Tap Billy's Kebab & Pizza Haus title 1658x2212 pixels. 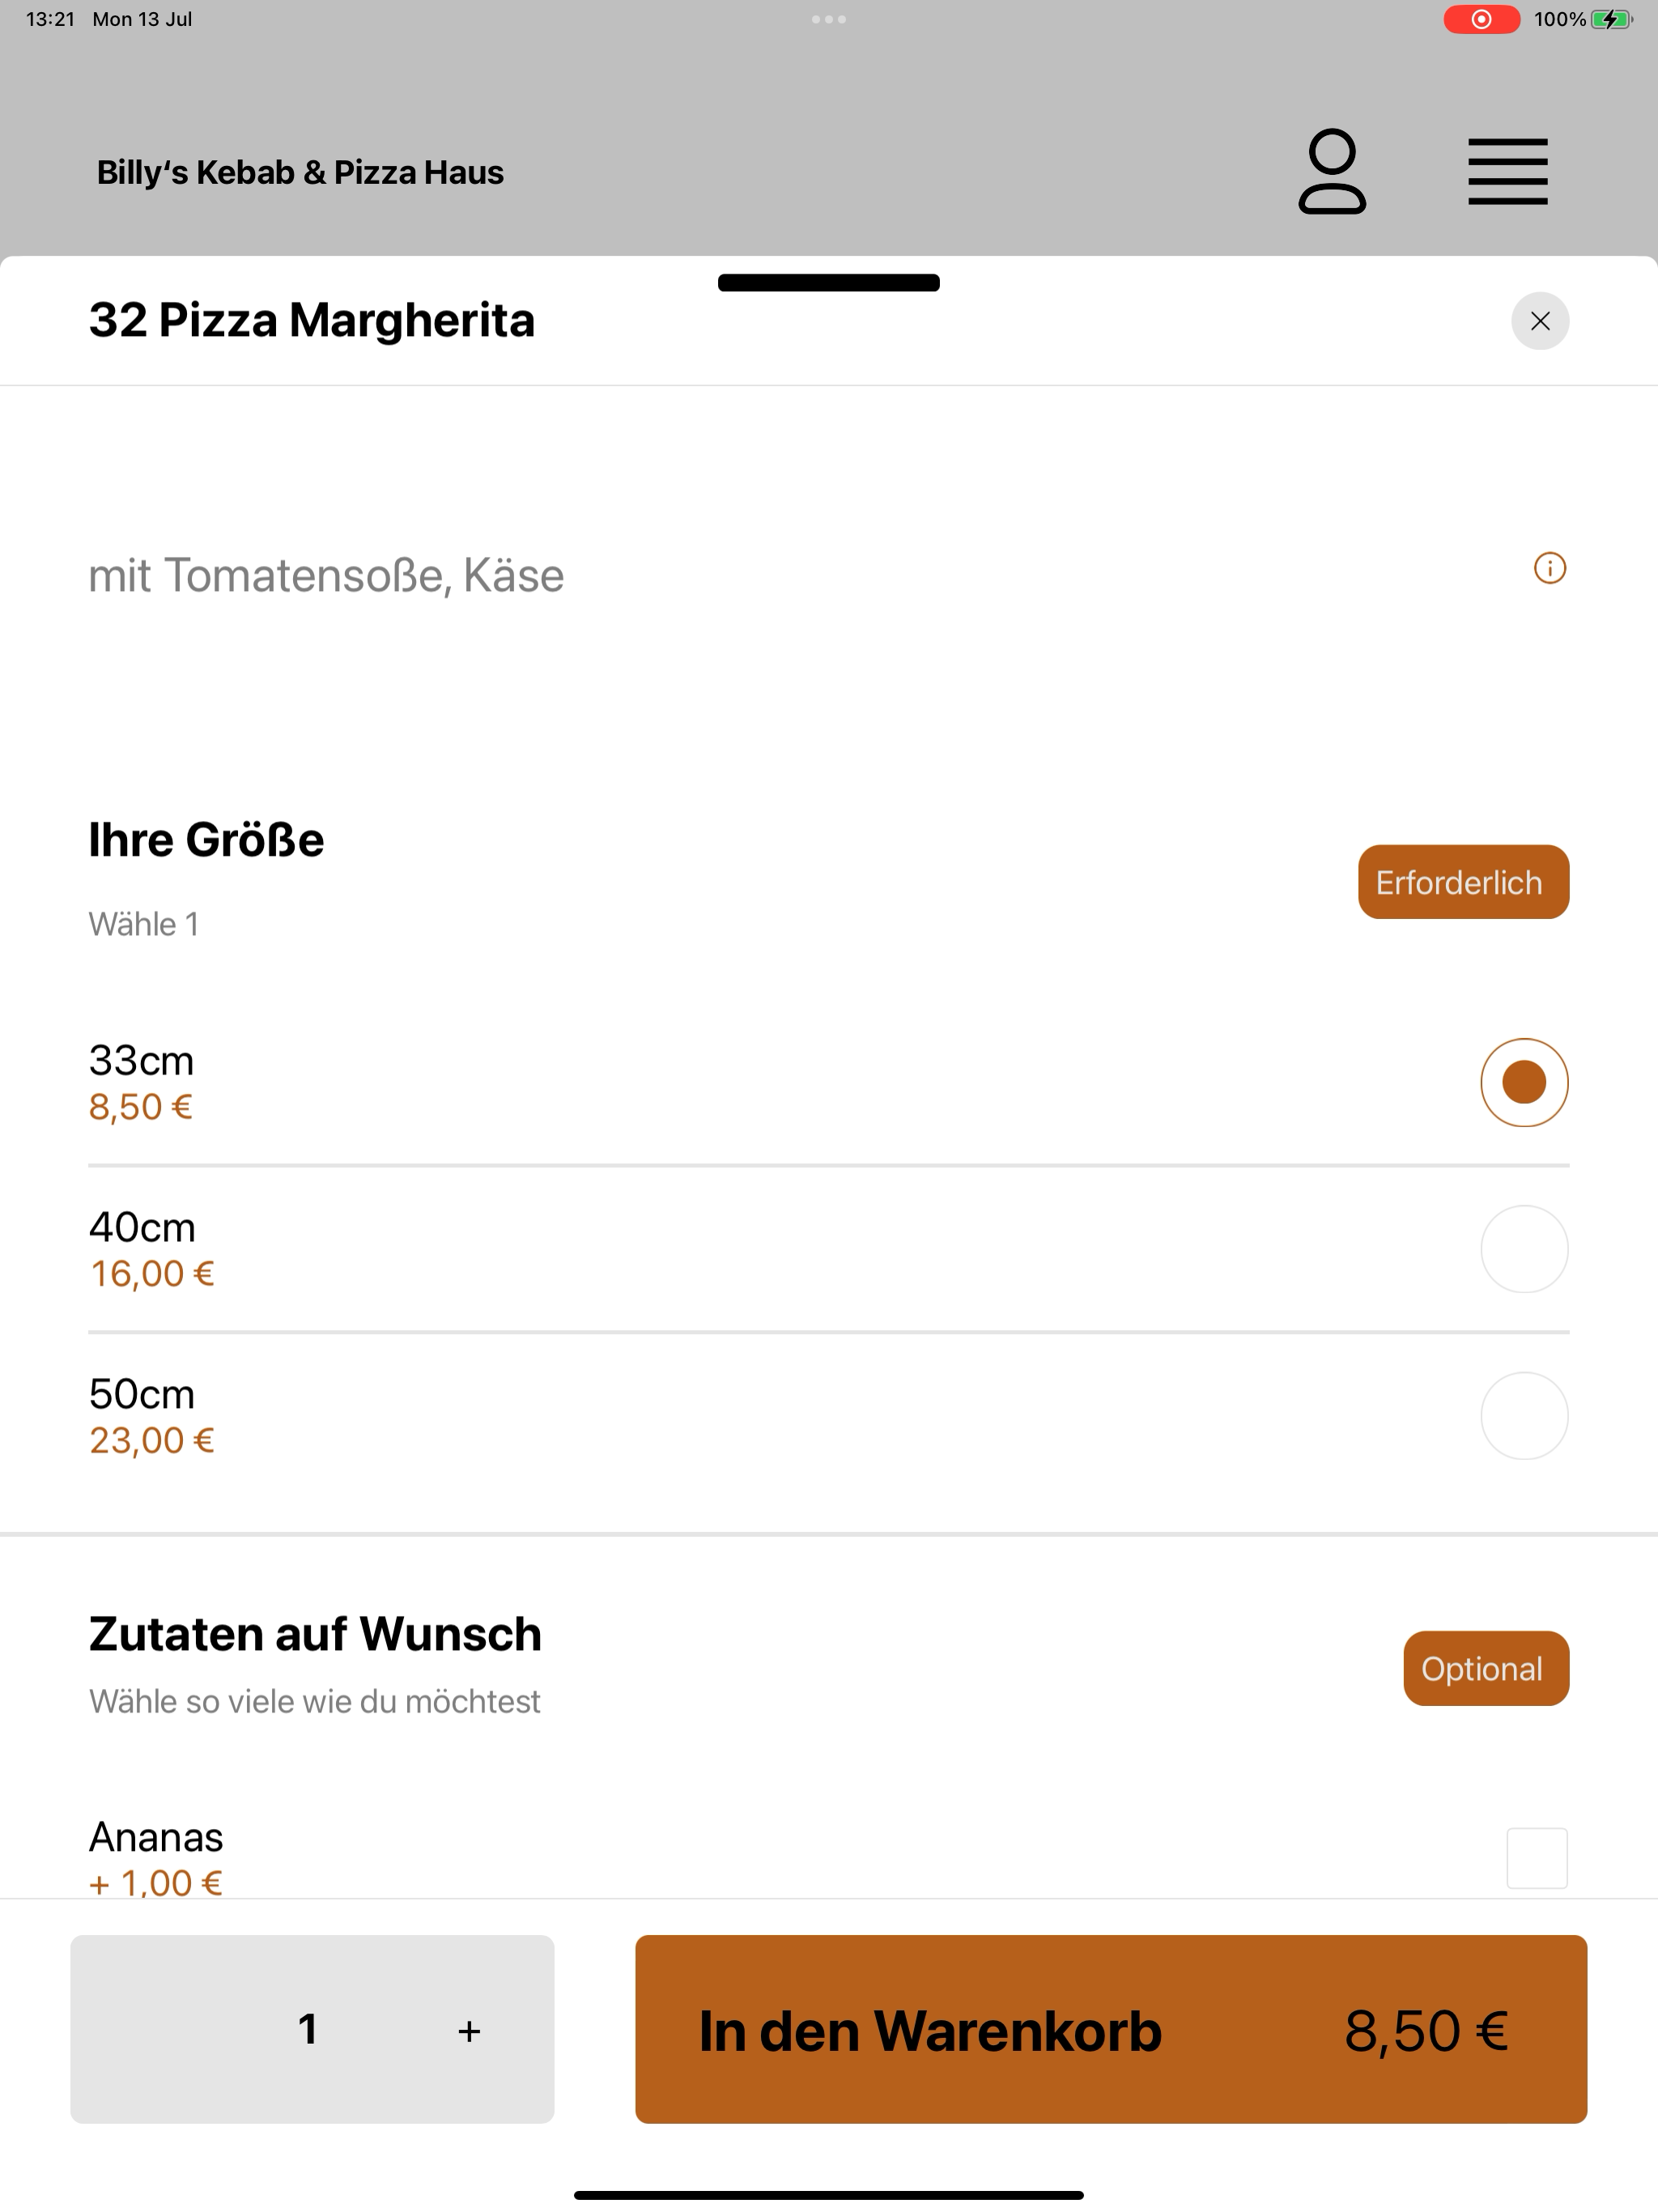point(300,172)
